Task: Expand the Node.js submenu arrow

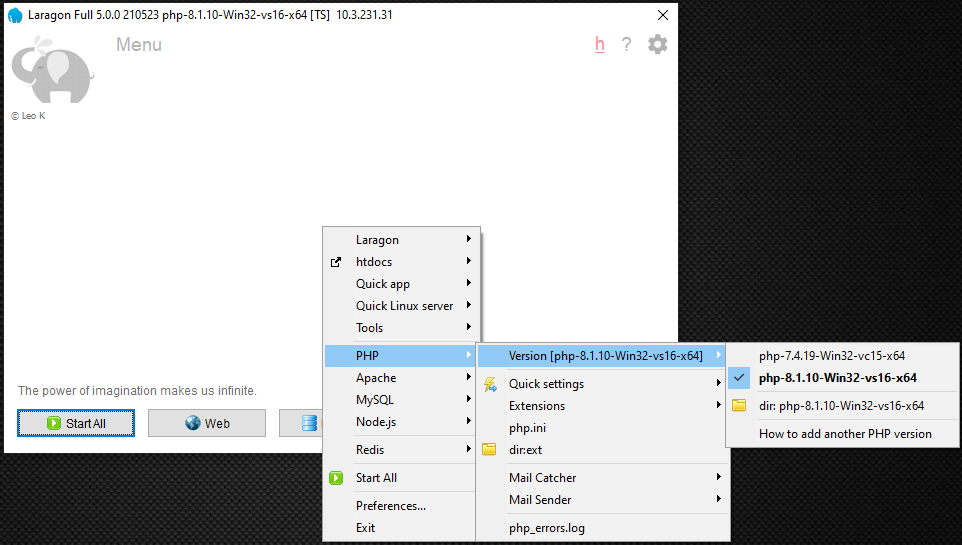Action: pos(469,421)
